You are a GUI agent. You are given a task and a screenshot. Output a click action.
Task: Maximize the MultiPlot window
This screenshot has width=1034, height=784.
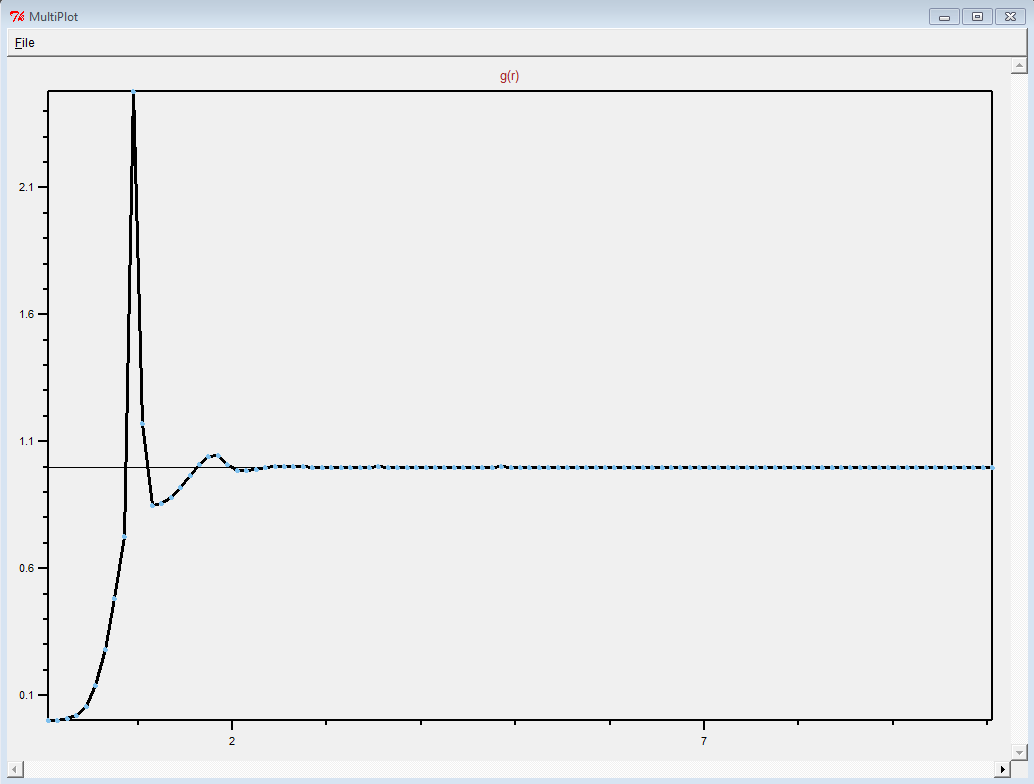(977, 16)
